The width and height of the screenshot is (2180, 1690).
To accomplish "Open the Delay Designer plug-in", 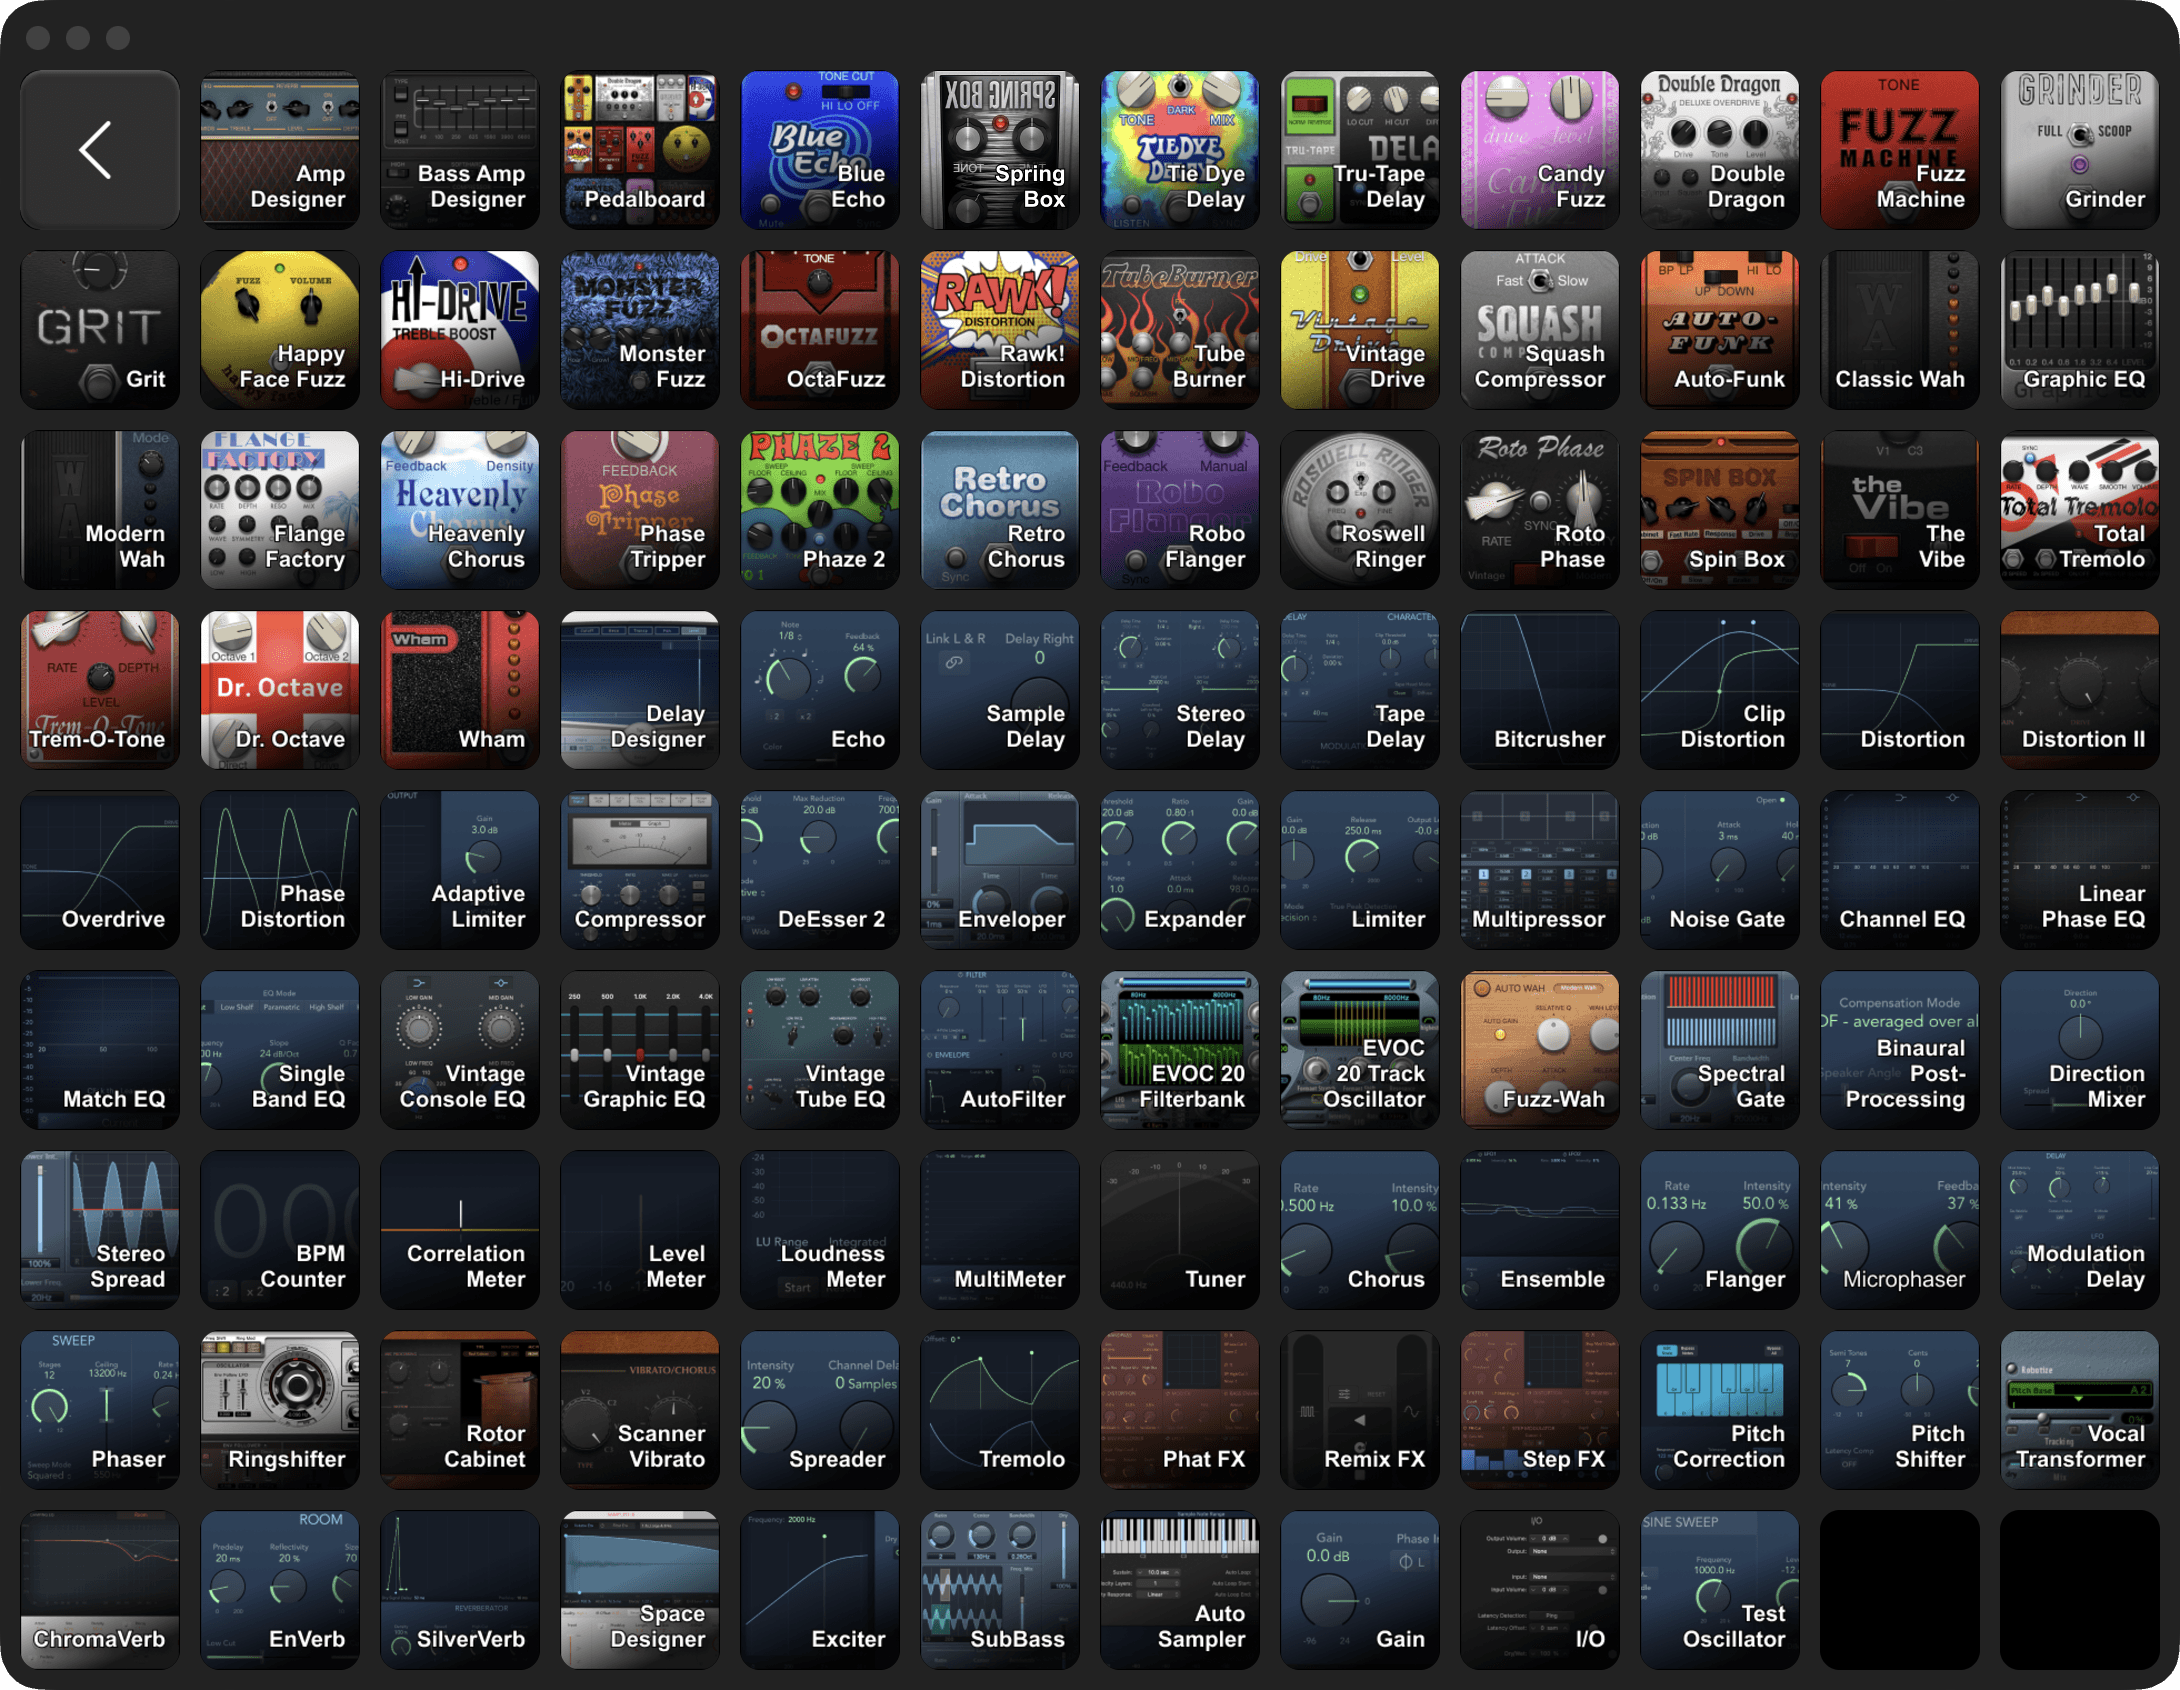I will (x=640, y=690).
